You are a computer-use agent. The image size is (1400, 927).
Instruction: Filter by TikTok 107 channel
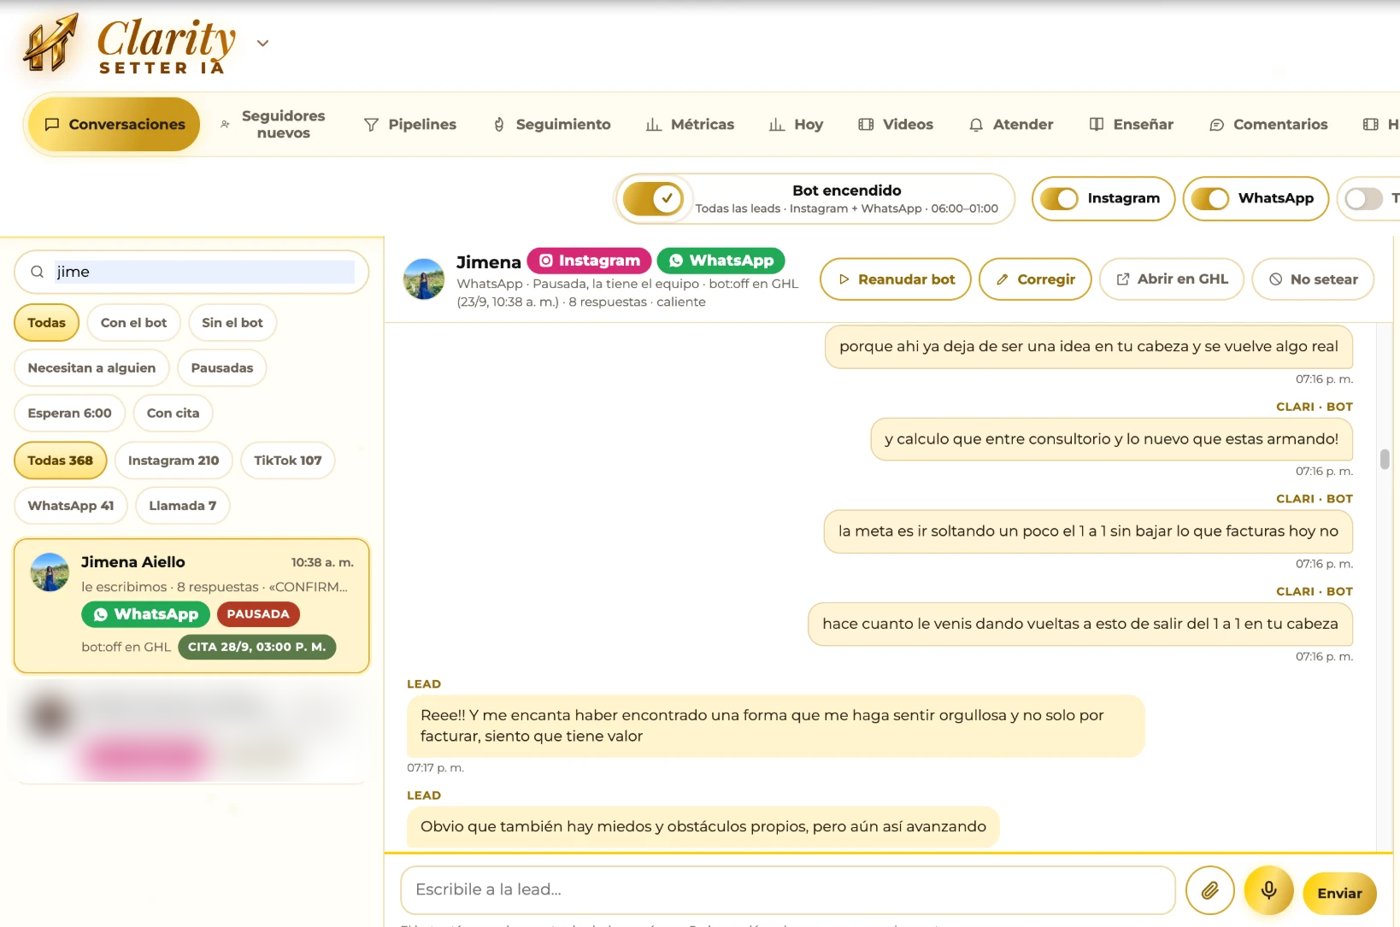pyautogui.click(x=288, y=461)
